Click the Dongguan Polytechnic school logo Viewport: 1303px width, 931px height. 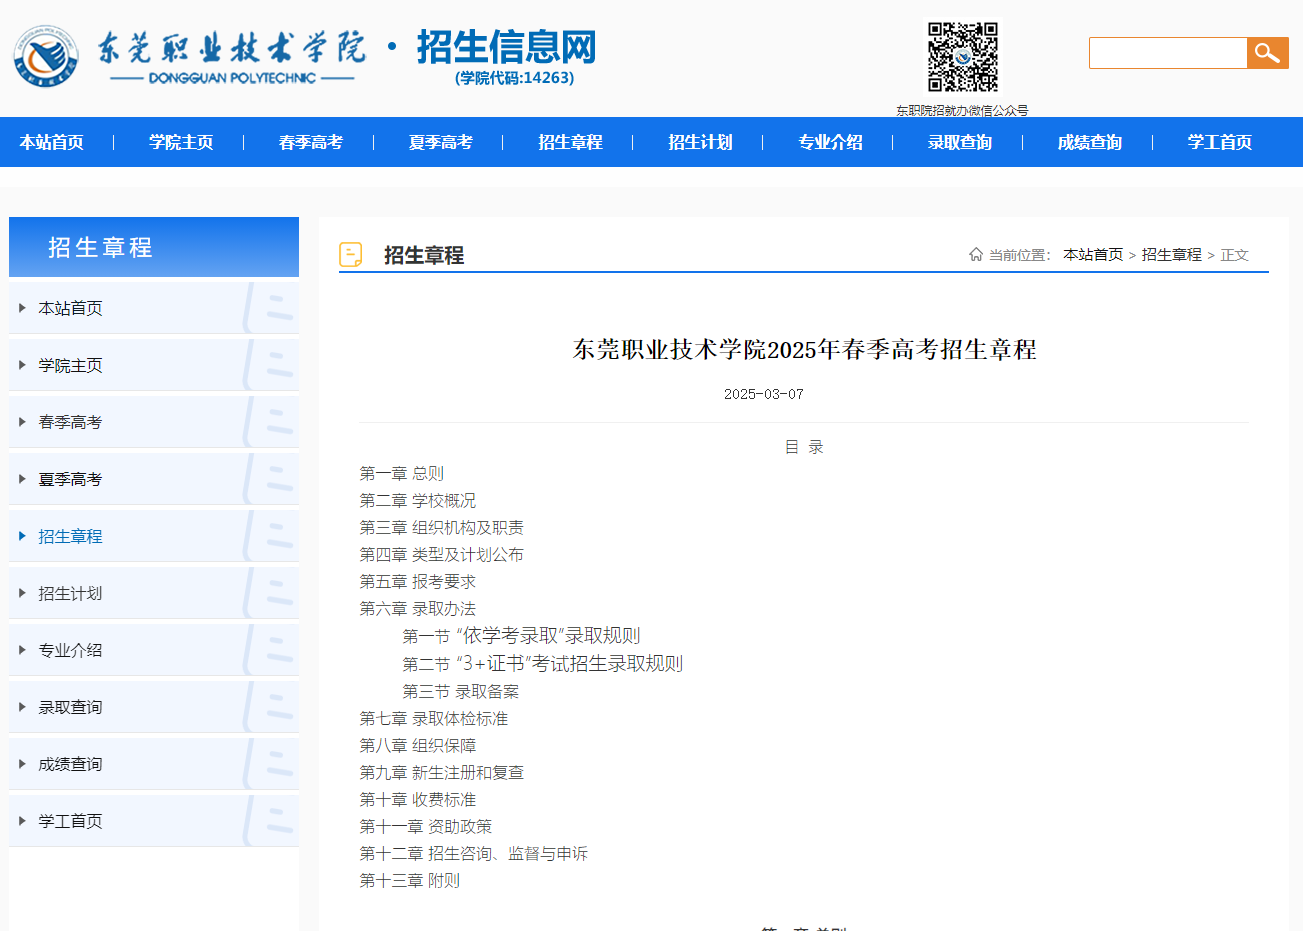[46, 57]
